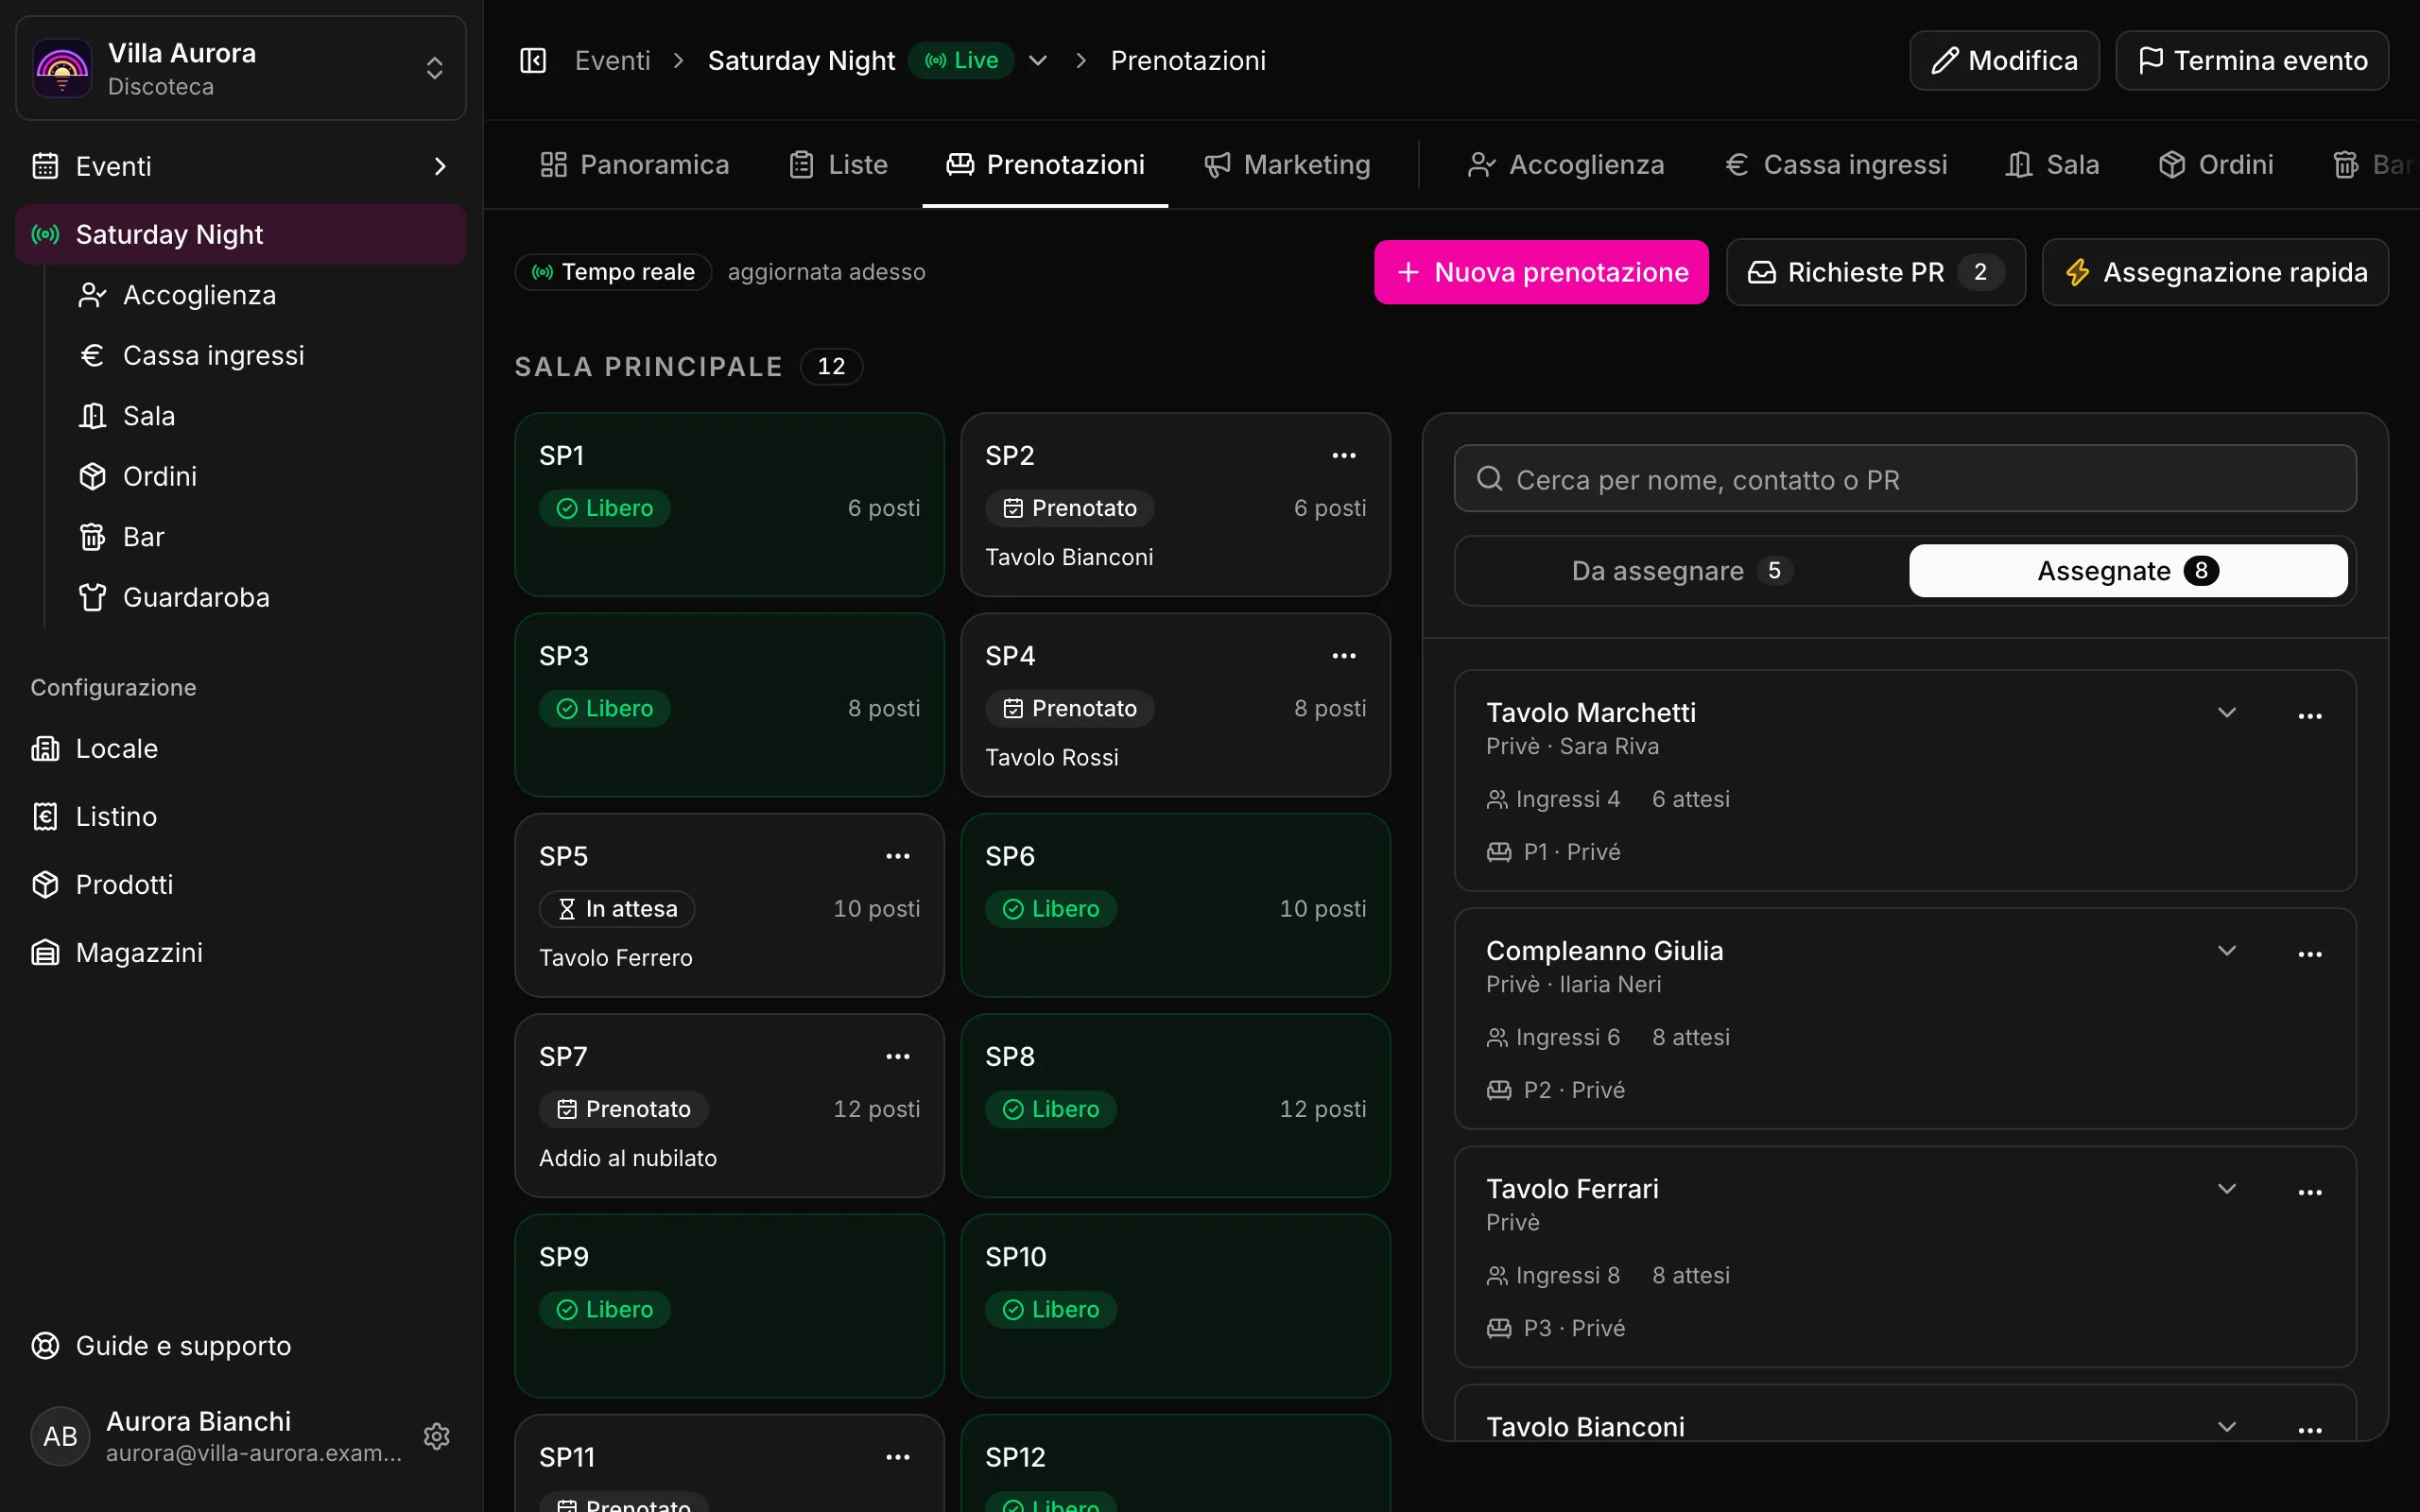Select the free SP6 table card
The width and height of the screenshot is (2420, 1512).
tap(1175, 905)
